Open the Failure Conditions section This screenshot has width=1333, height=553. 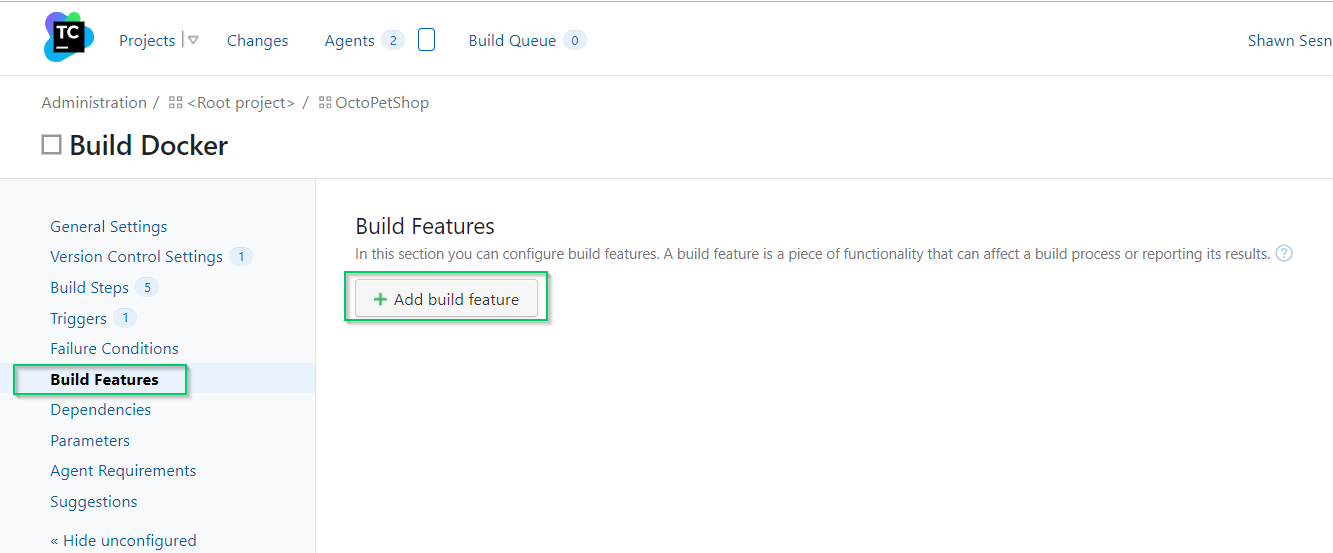(x=114, y=348)
